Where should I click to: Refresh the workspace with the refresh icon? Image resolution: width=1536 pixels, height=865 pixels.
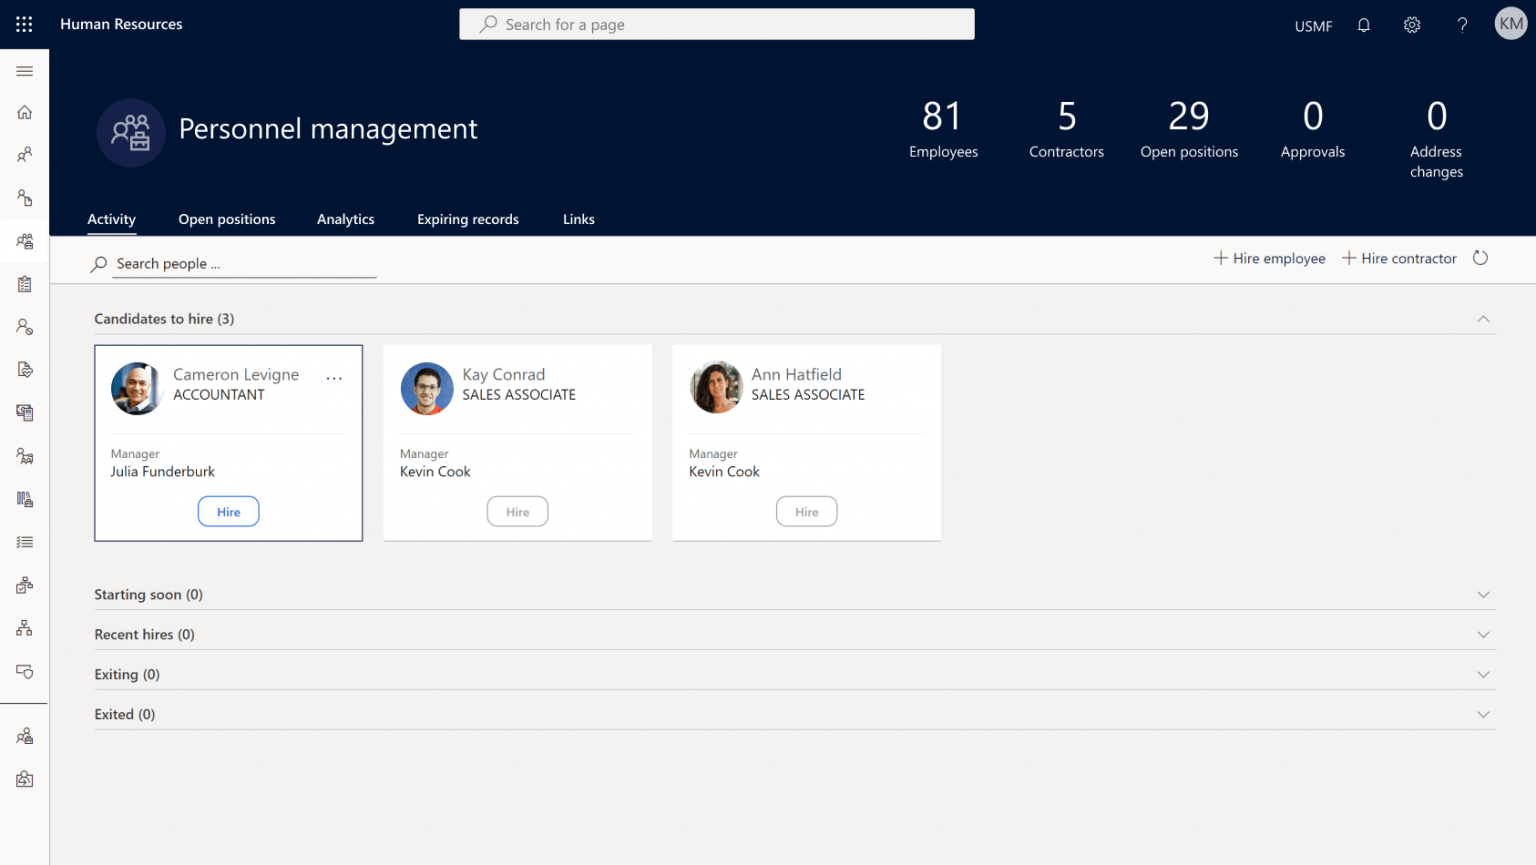(x=1480, y=258)
